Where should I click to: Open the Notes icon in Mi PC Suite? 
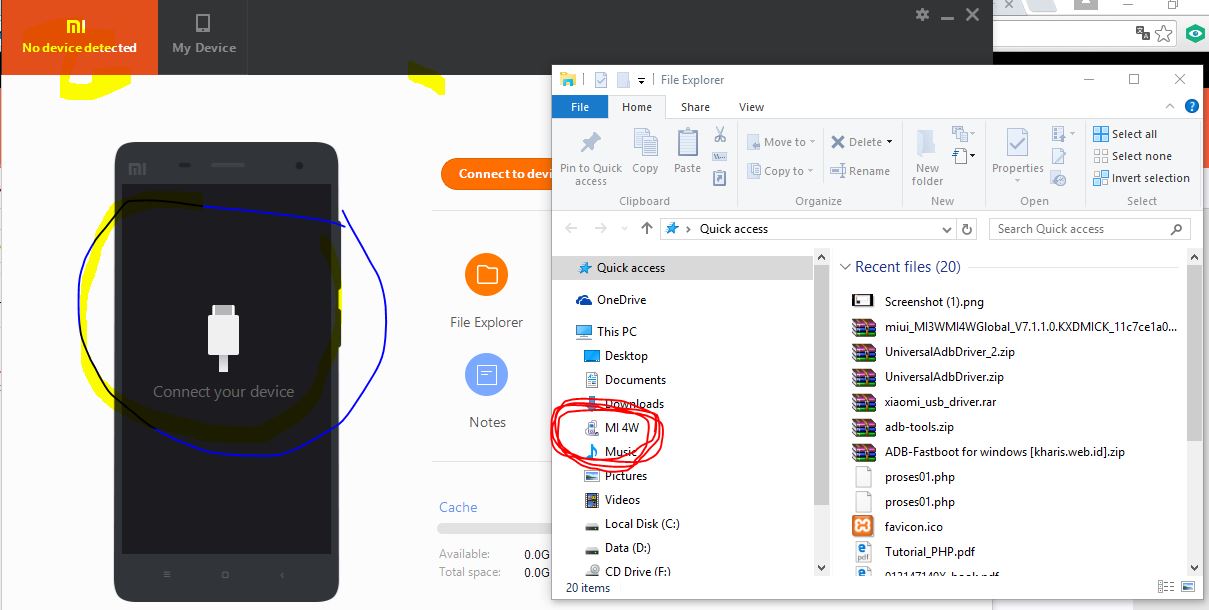click(x=487, y=375)
